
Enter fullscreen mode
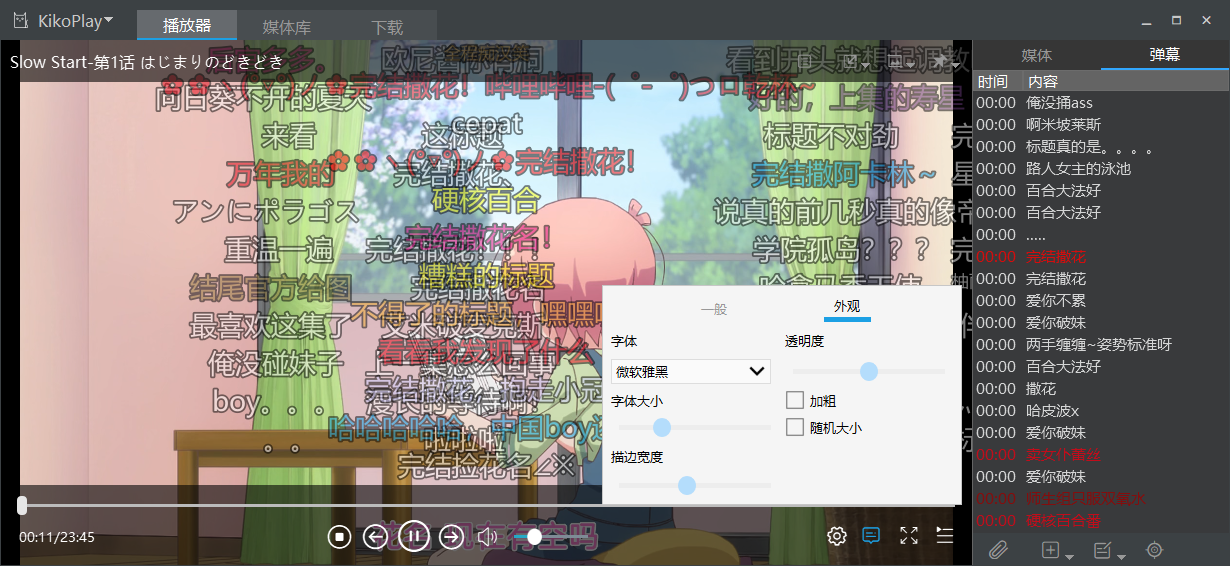click(x=909, y=536)
